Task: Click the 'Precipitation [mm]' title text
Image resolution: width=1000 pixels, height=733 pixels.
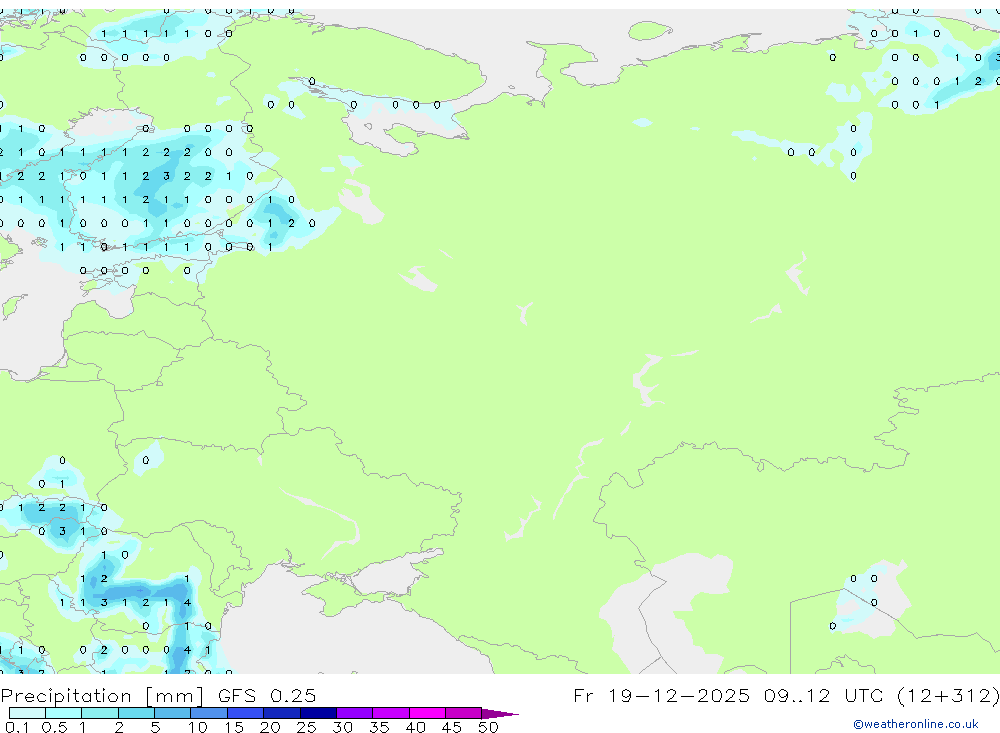Action: tap(102, 696)
